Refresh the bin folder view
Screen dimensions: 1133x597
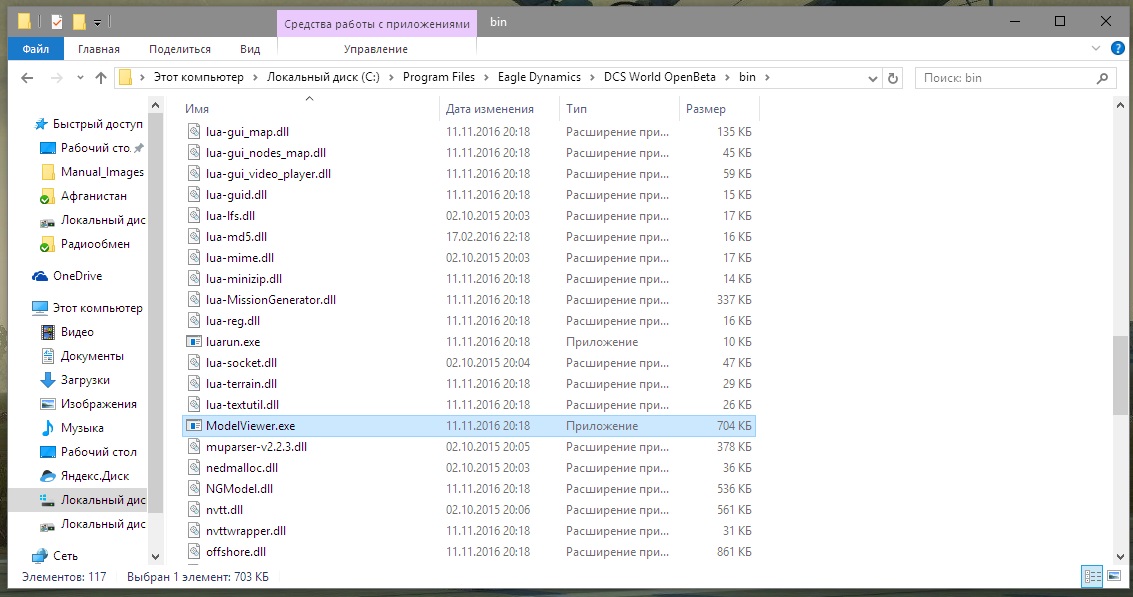tap(893, 78)
